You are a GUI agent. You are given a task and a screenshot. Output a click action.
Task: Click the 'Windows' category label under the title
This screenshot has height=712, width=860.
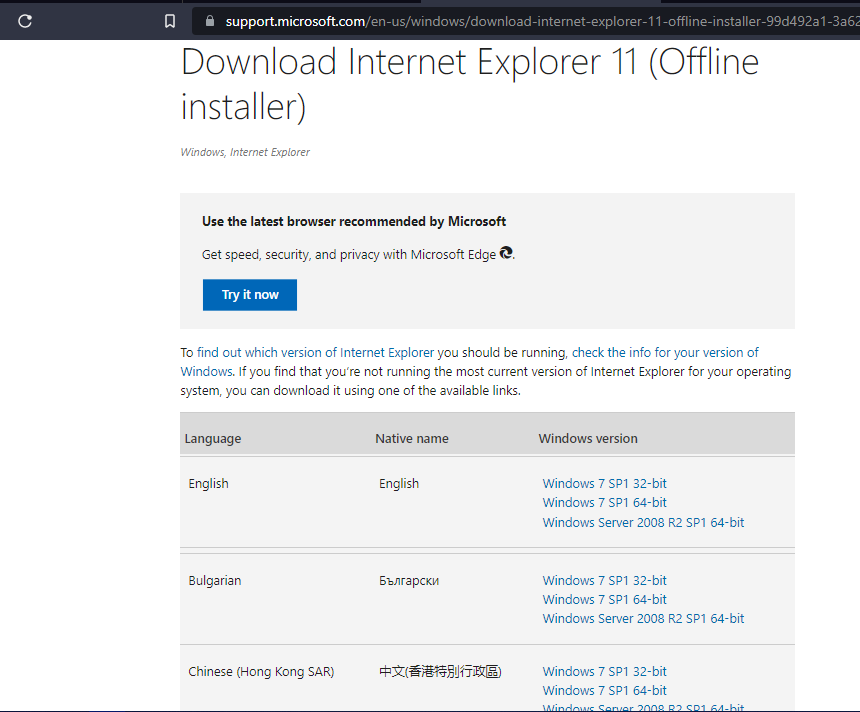202,152
